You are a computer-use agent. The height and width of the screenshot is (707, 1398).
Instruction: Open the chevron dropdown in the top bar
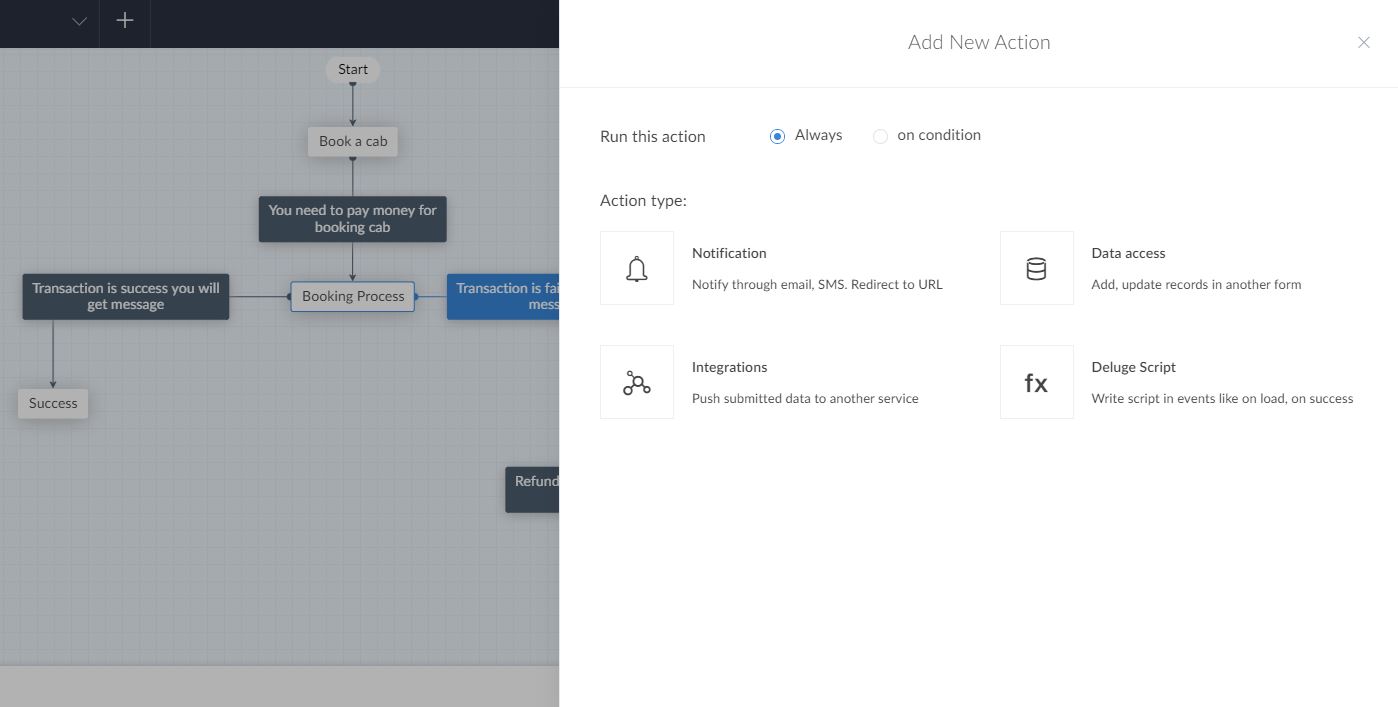point(77,22)
